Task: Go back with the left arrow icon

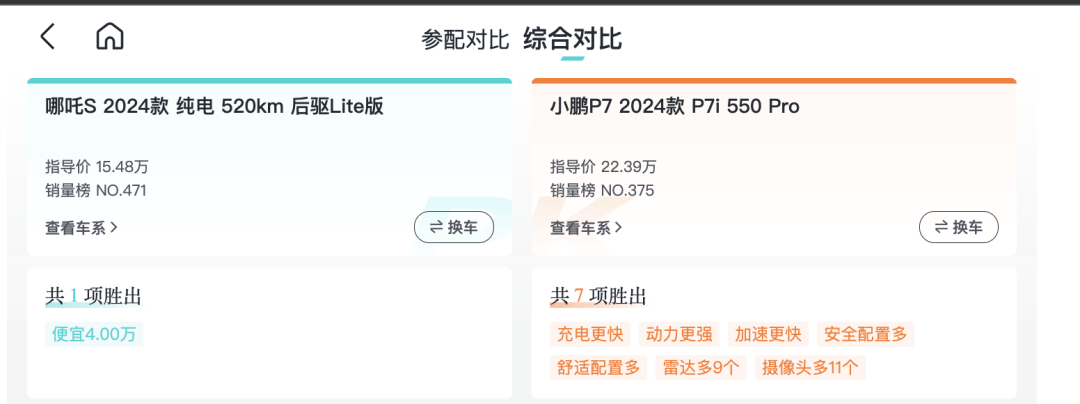Action: (x=47, y=36)
